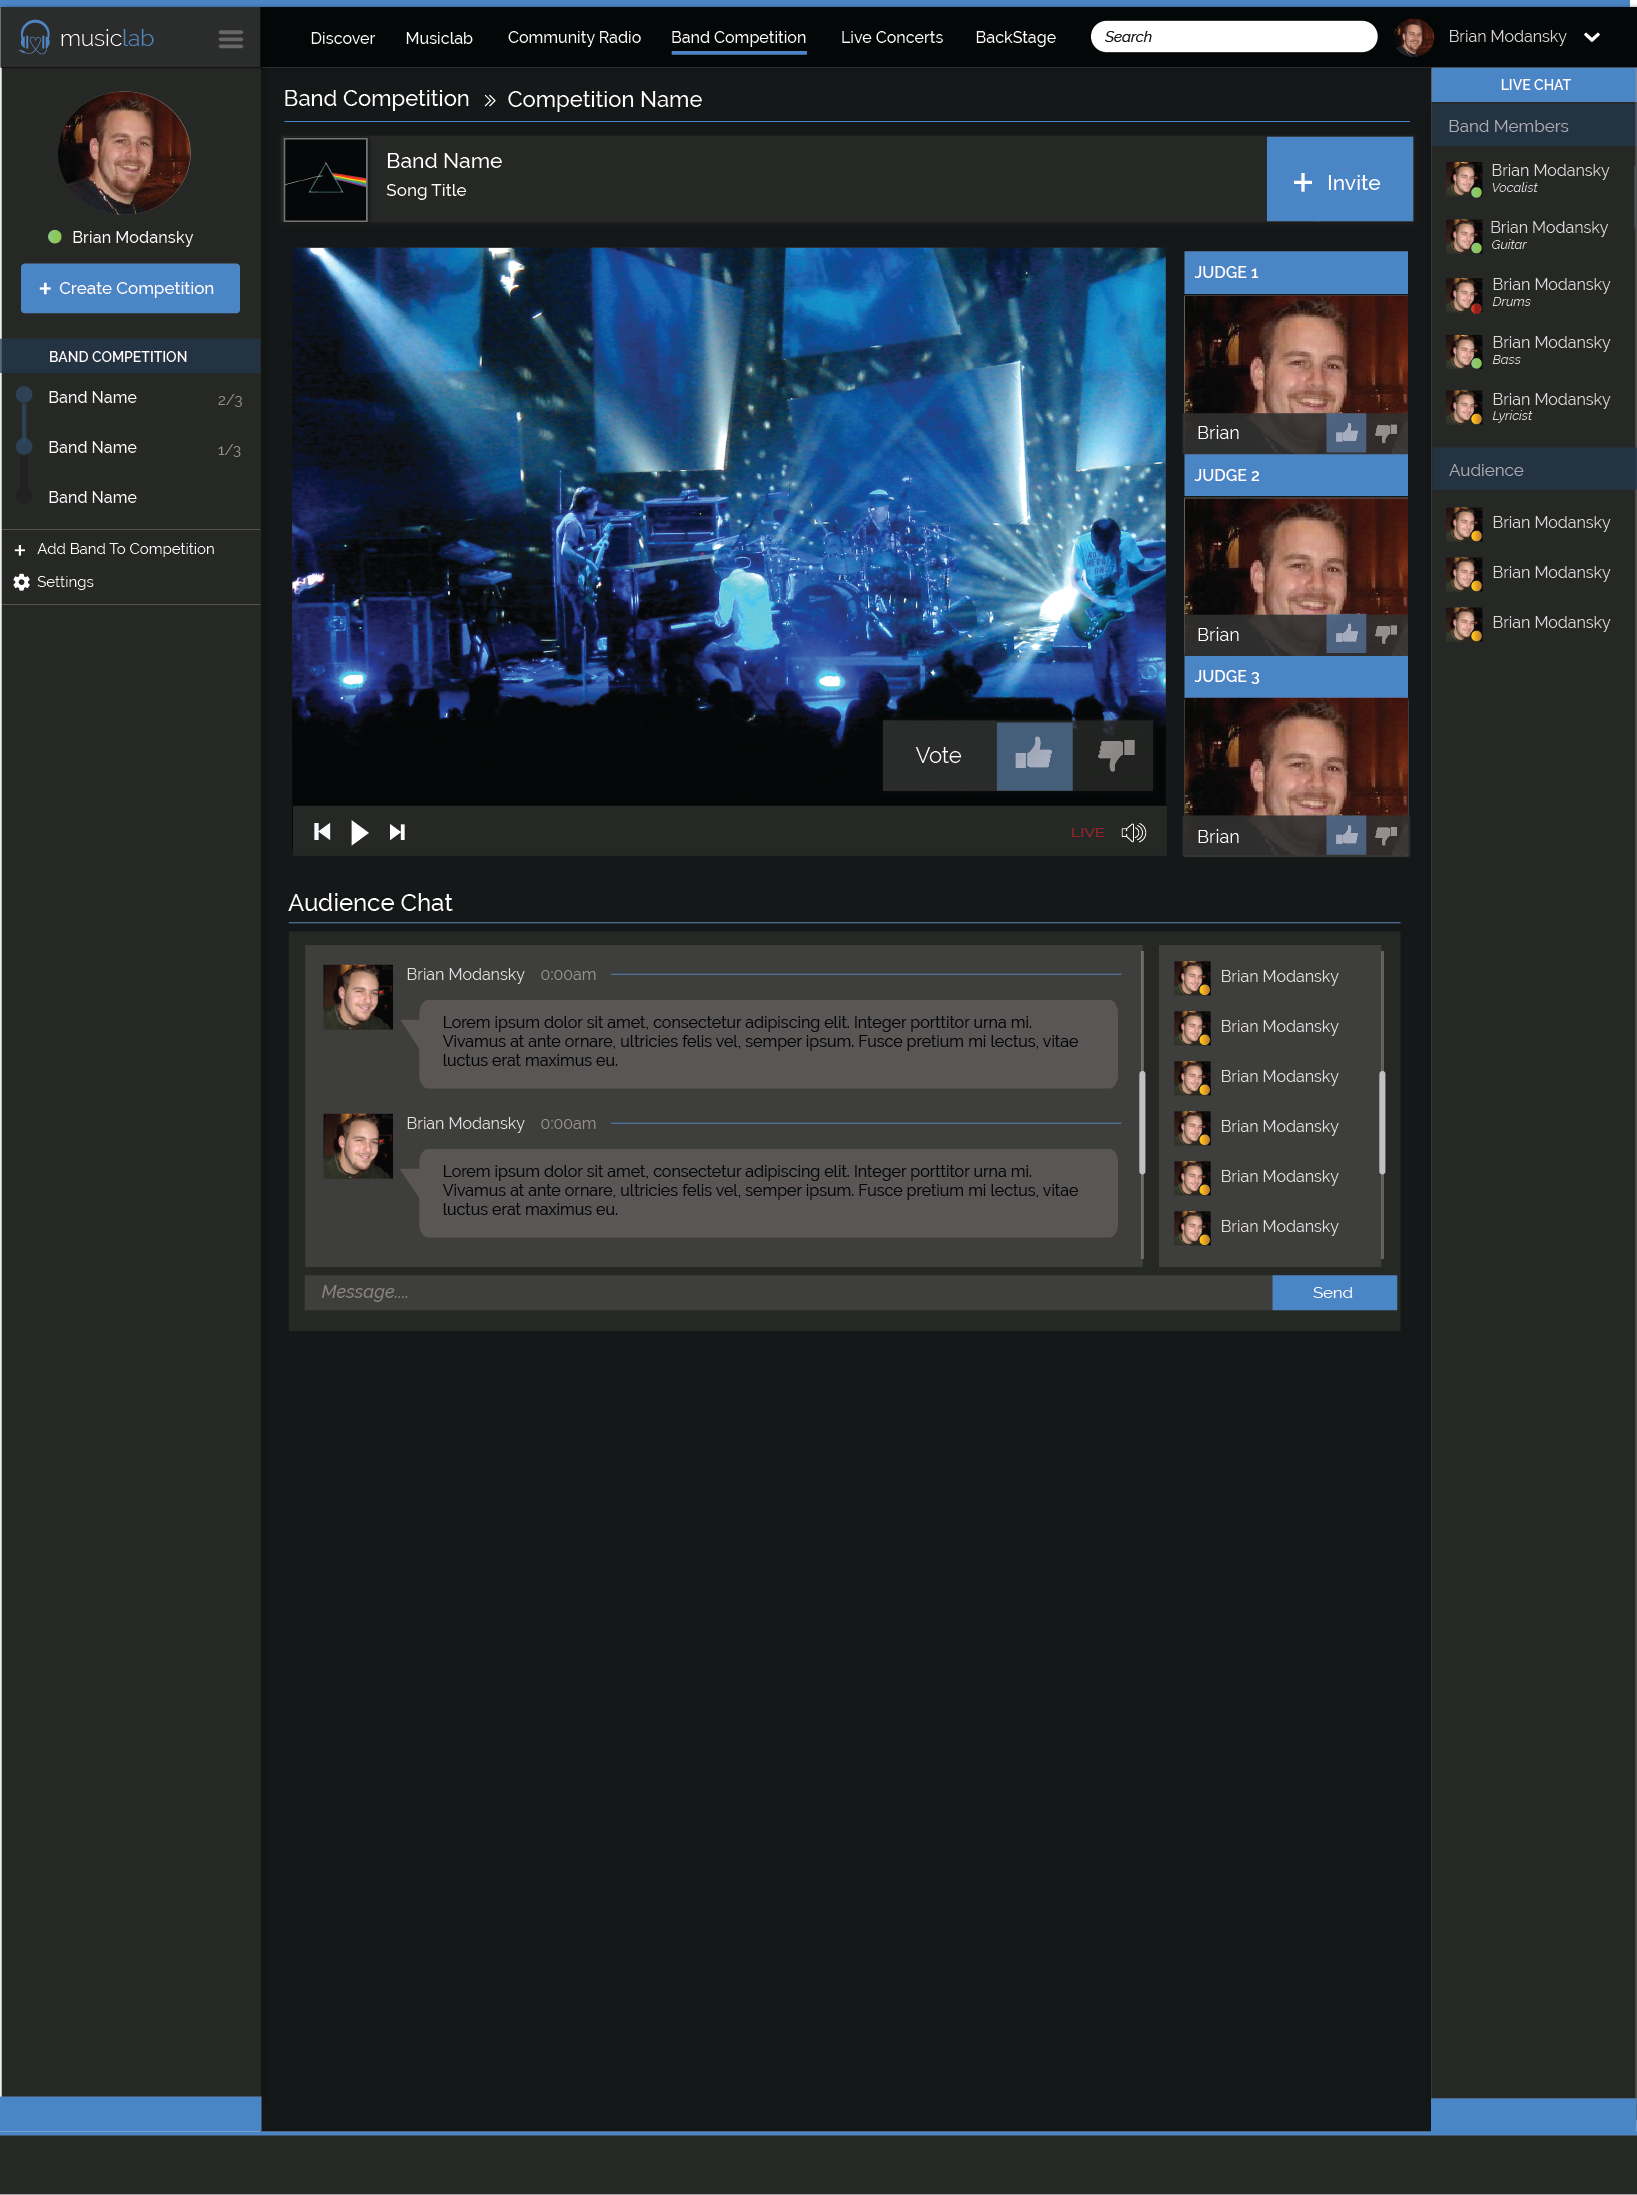Image resolution: width=1637 pixels, height=2195 pixels.
Task: Go to Community Radio
Action: 574,37
